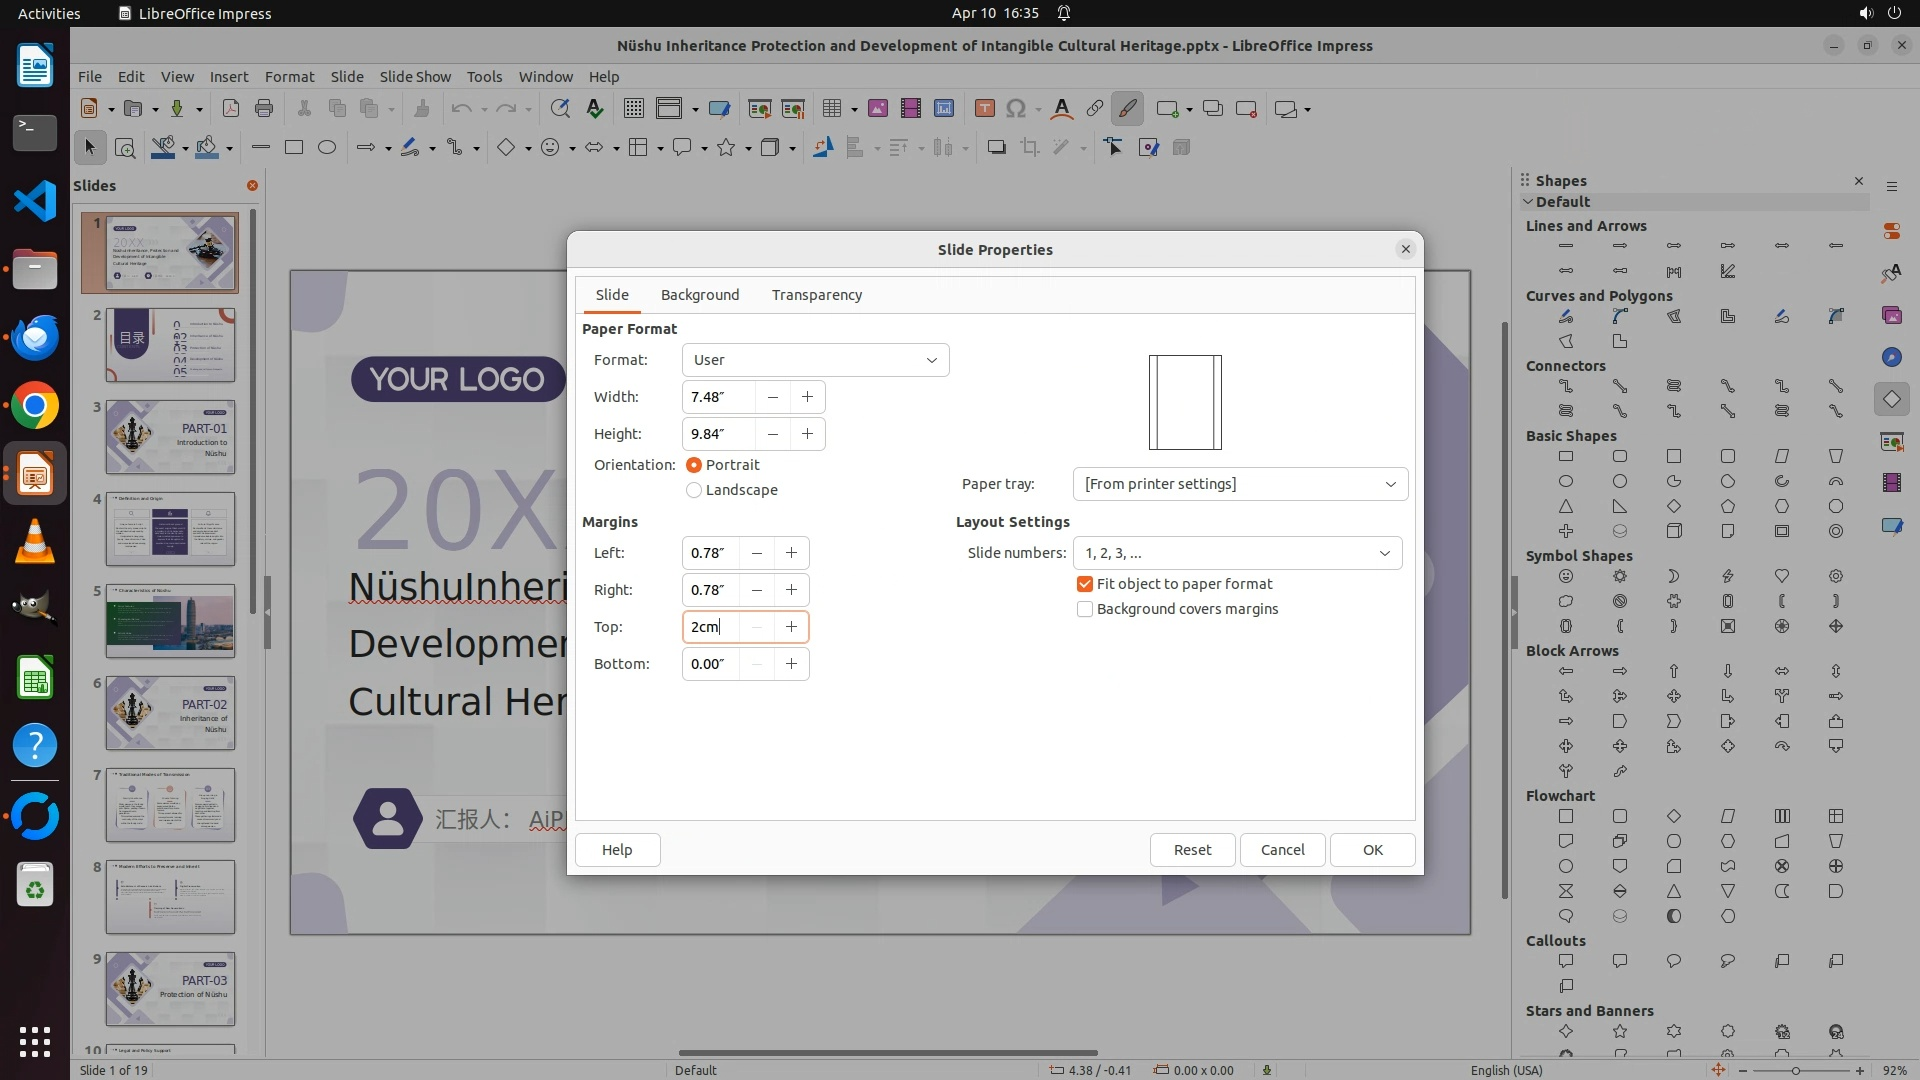This screenshot has width=1920, height=1080.
Task: Uncheck Fit object to paper format
Action: click(1085, 584)
